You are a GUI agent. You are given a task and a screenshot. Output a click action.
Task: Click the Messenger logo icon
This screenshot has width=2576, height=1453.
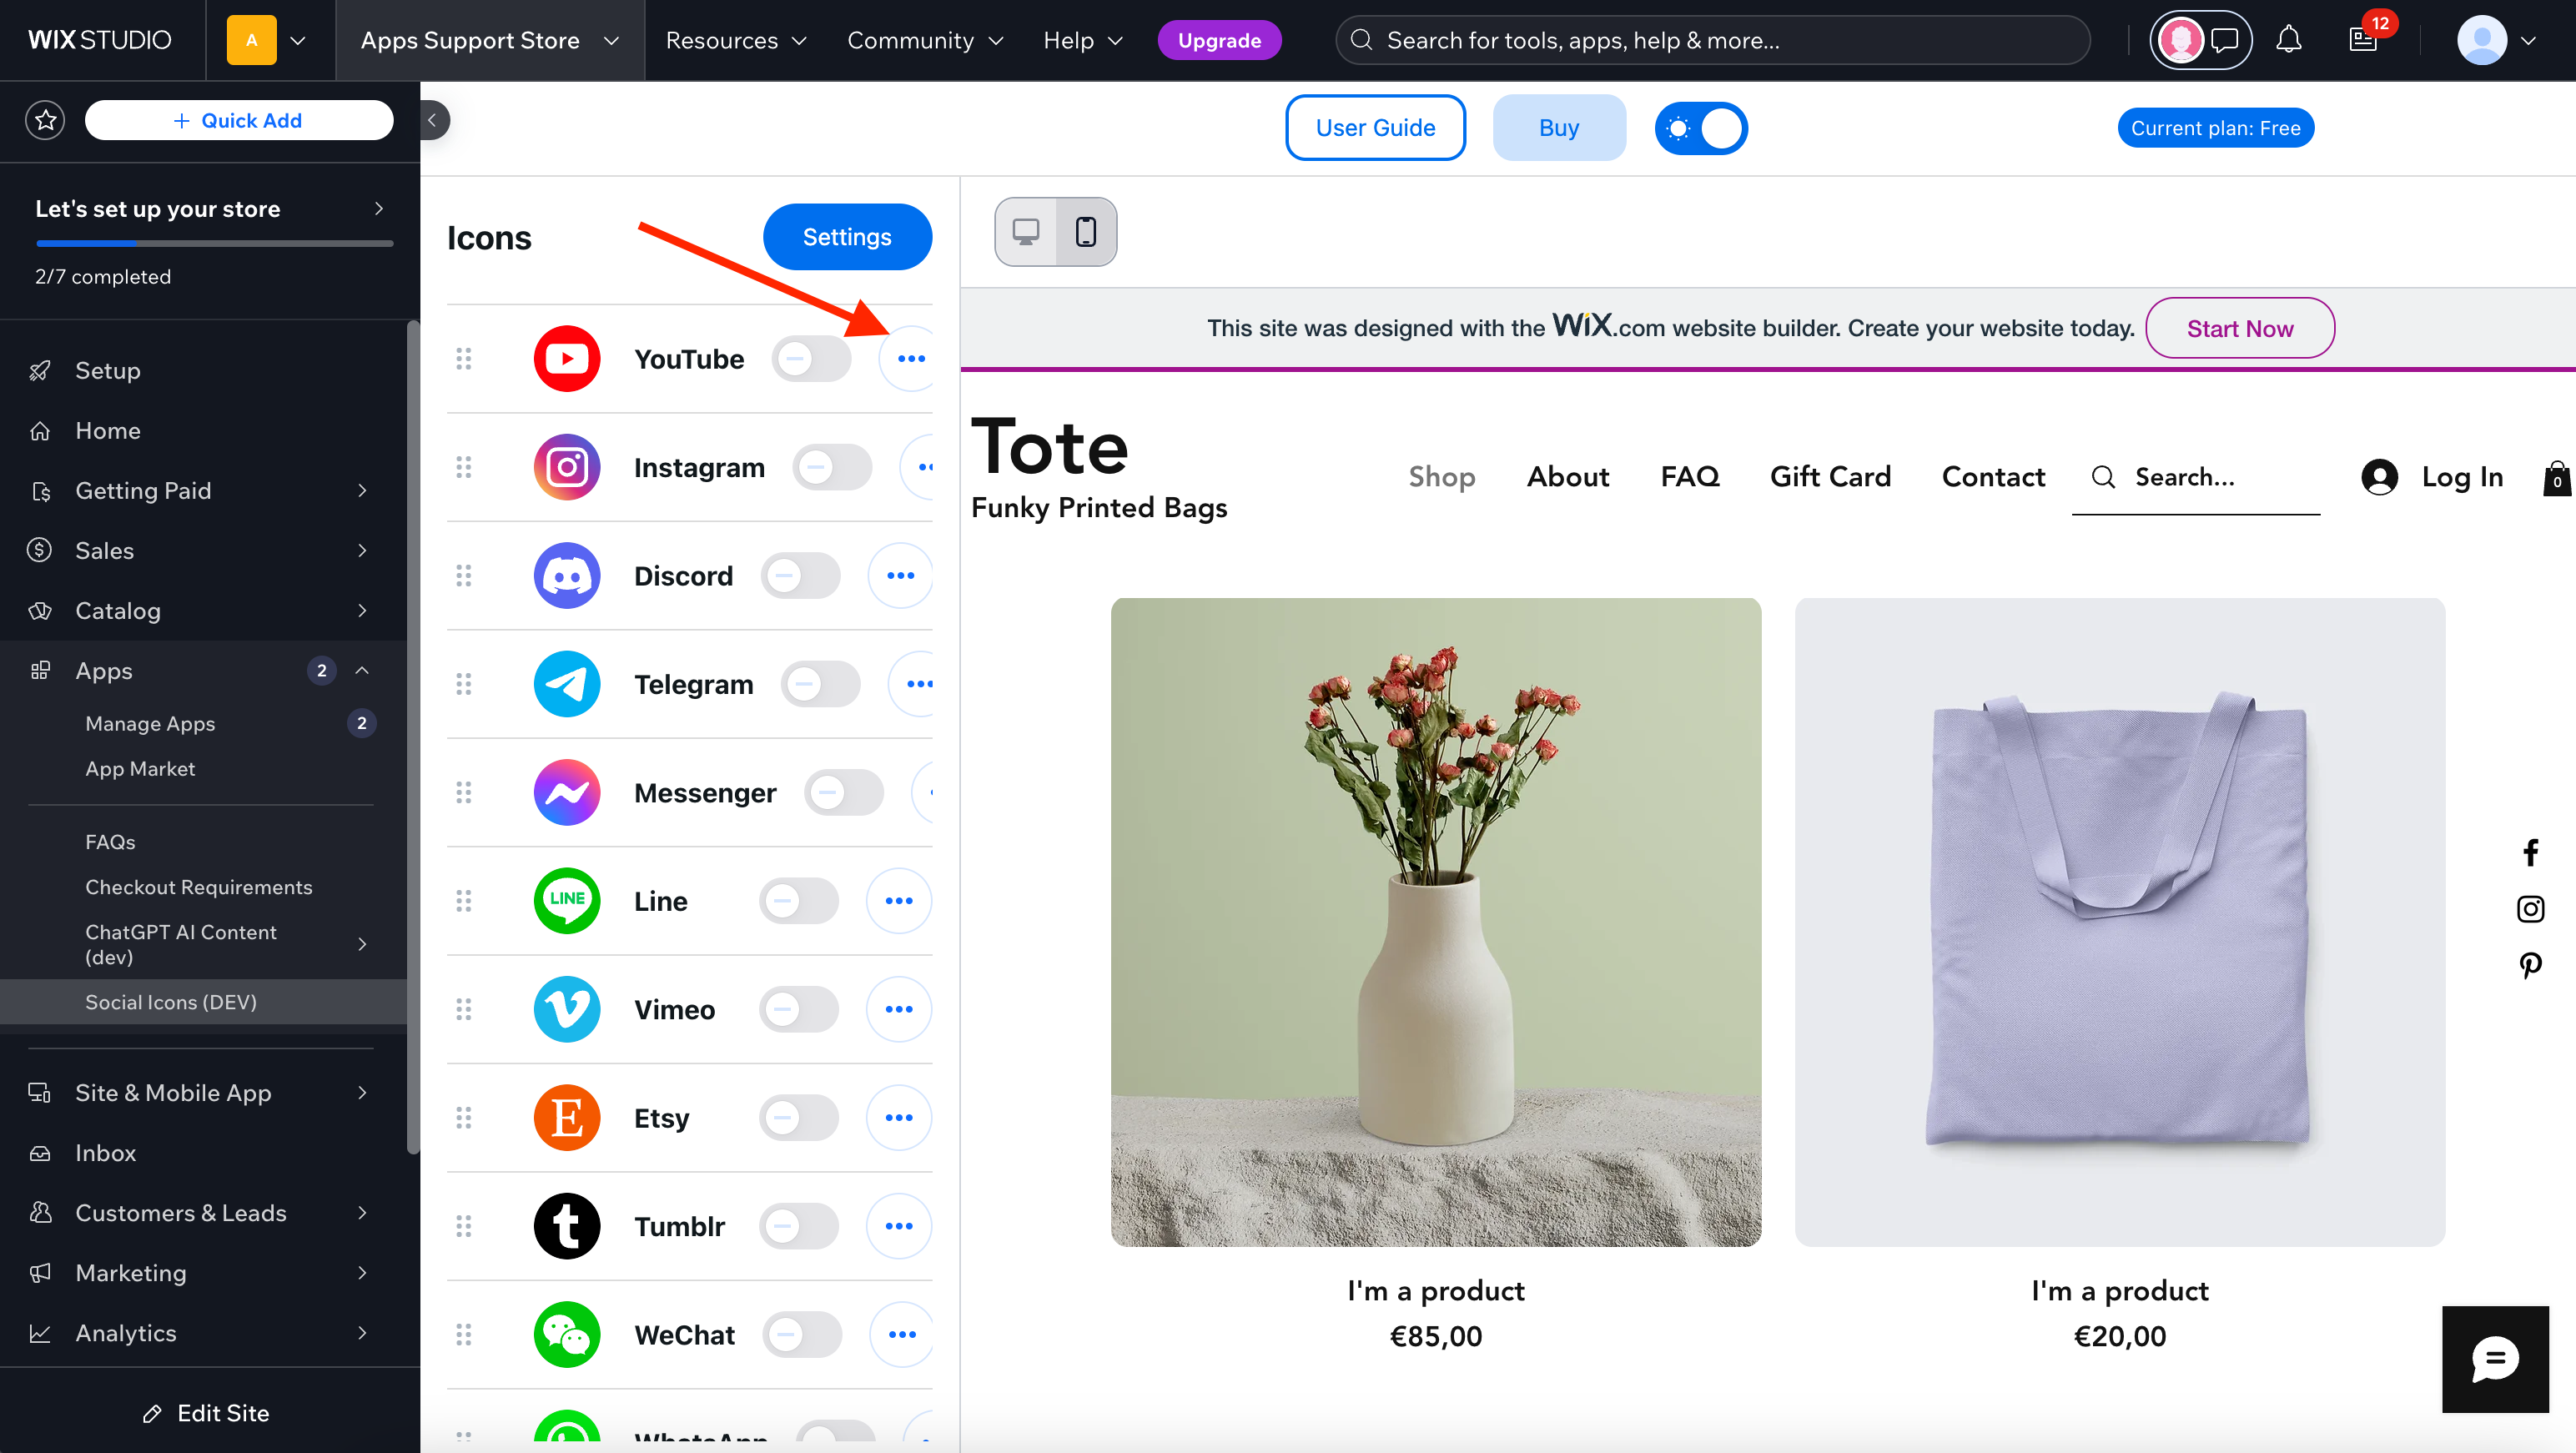pos(567,793)
